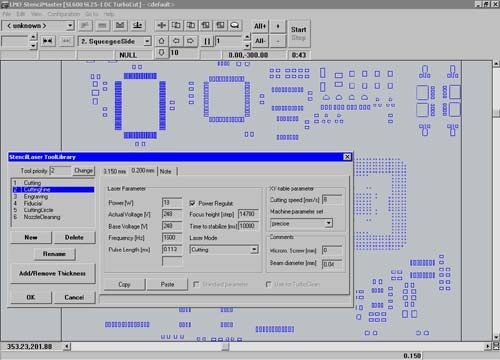500x360 pixels.
Task: Click the horizontal scrollbar thumb at bottom
Action: pos(226,347)
